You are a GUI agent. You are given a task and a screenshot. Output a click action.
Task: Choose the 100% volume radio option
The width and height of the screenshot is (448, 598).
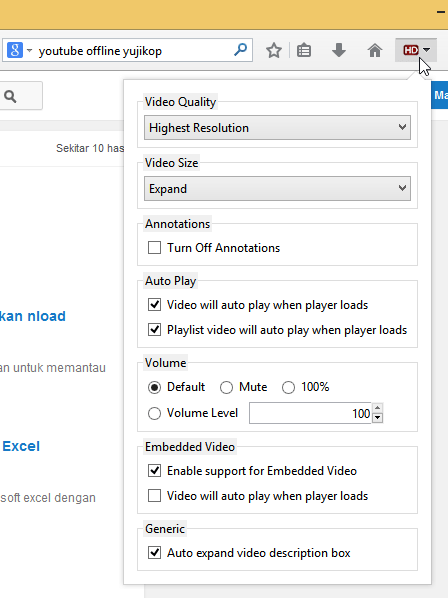pyautogui.click(x=288, y=387)
